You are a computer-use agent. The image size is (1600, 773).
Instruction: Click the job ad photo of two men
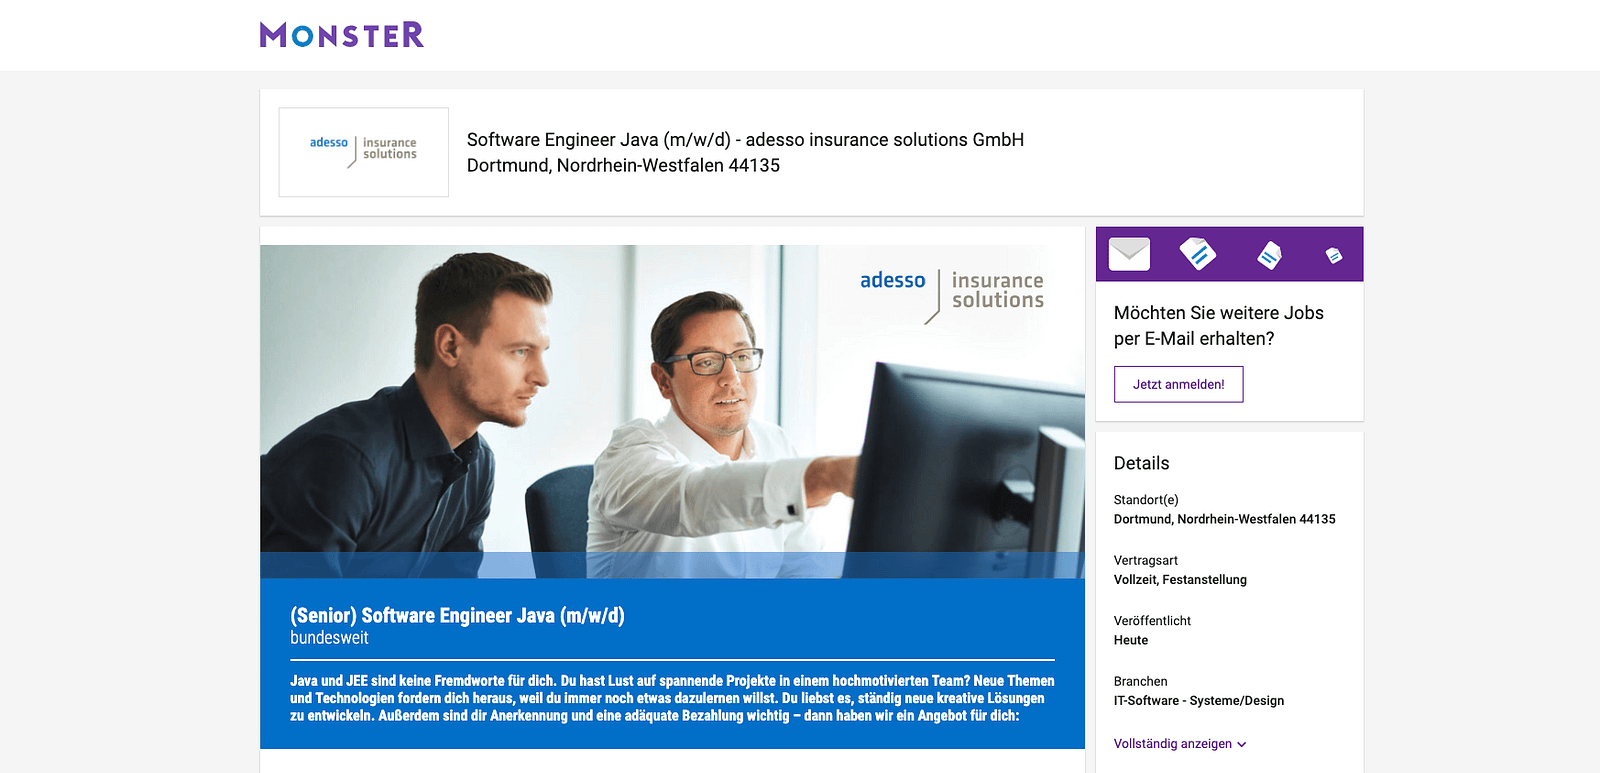(x=672, y=411)
